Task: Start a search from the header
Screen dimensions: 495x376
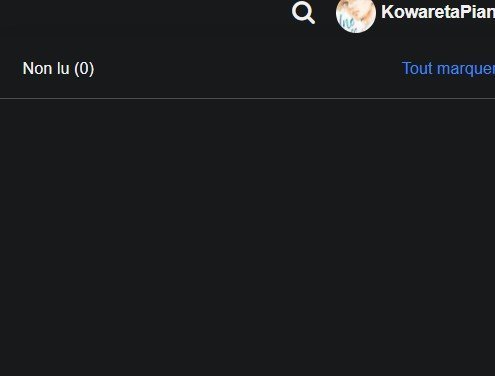Action: click(303, 13)
